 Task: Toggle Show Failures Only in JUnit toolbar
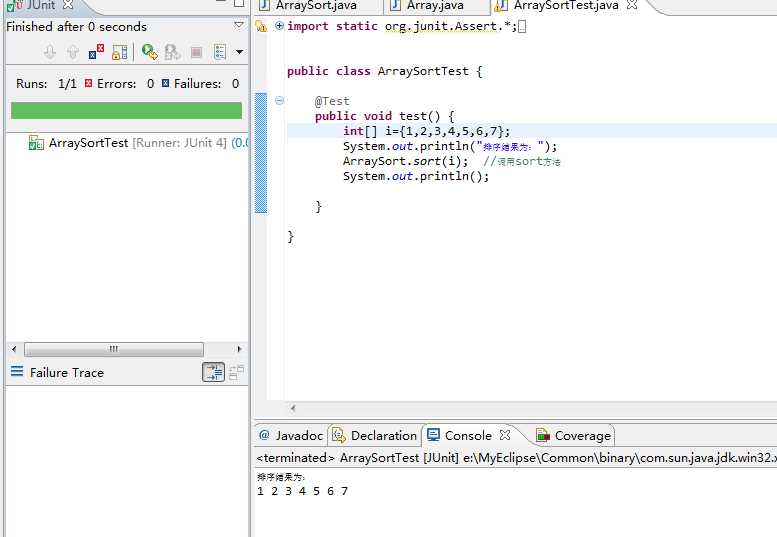tap(96, 52)
